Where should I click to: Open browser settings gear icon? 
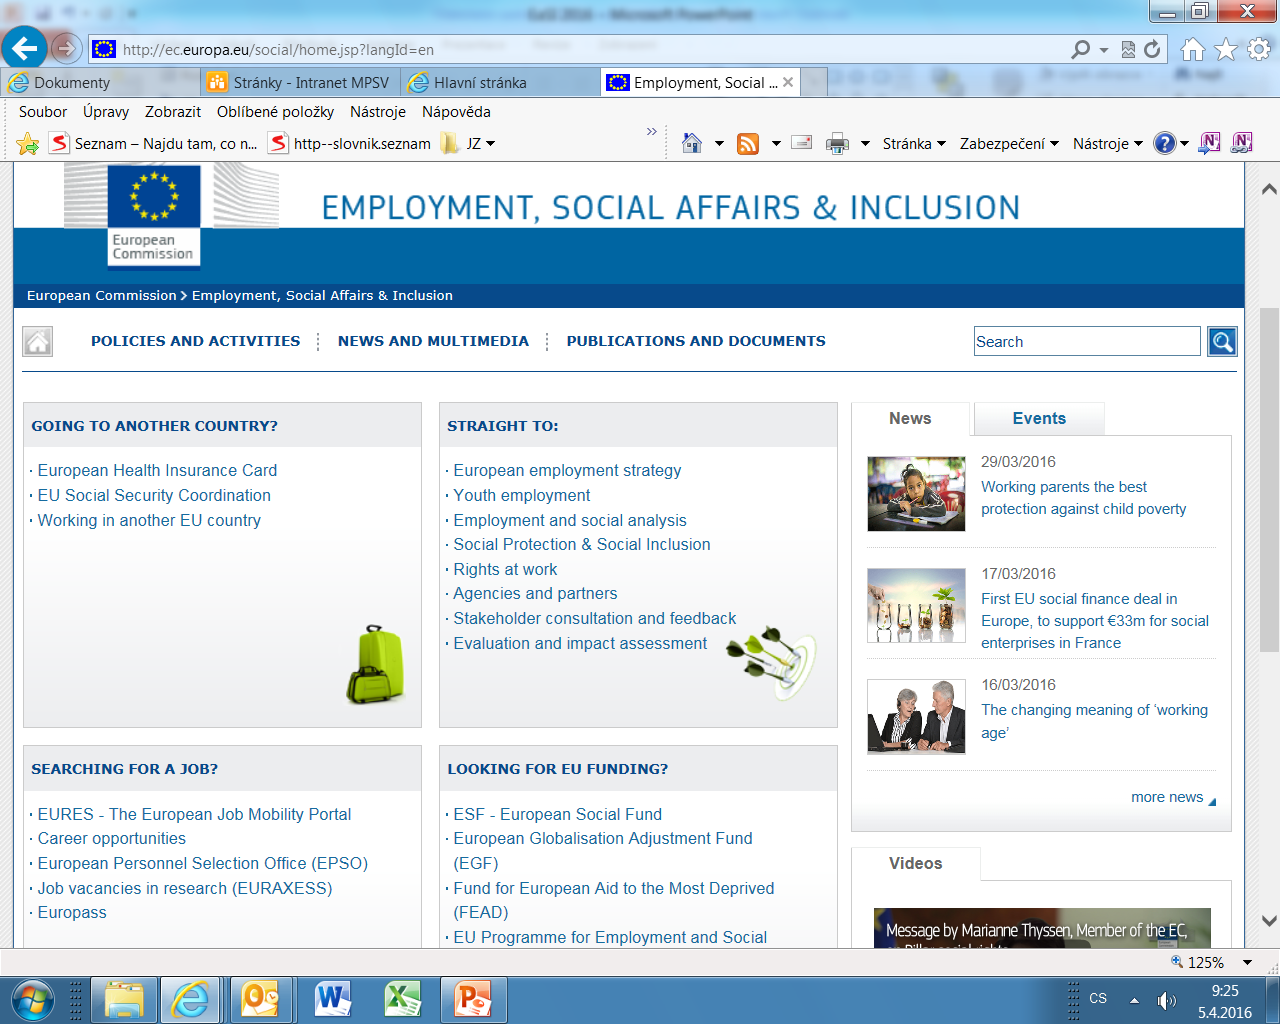coord(1259,49)
